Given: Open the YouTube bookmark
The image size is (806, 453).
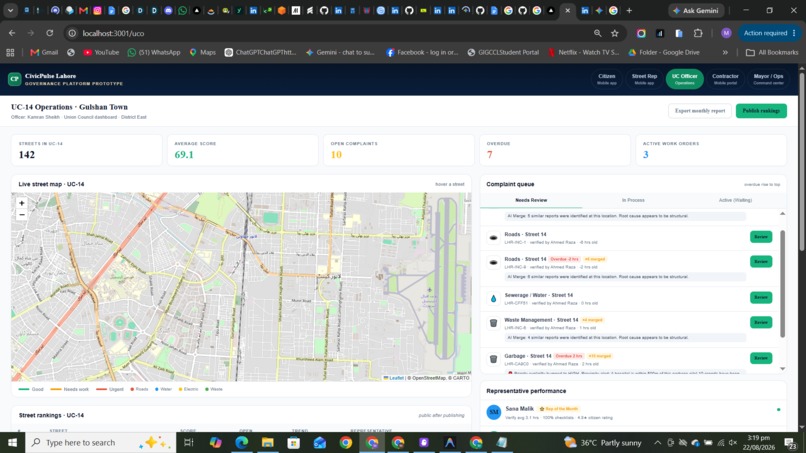Looking at the screenshot, I should point(101,52).
